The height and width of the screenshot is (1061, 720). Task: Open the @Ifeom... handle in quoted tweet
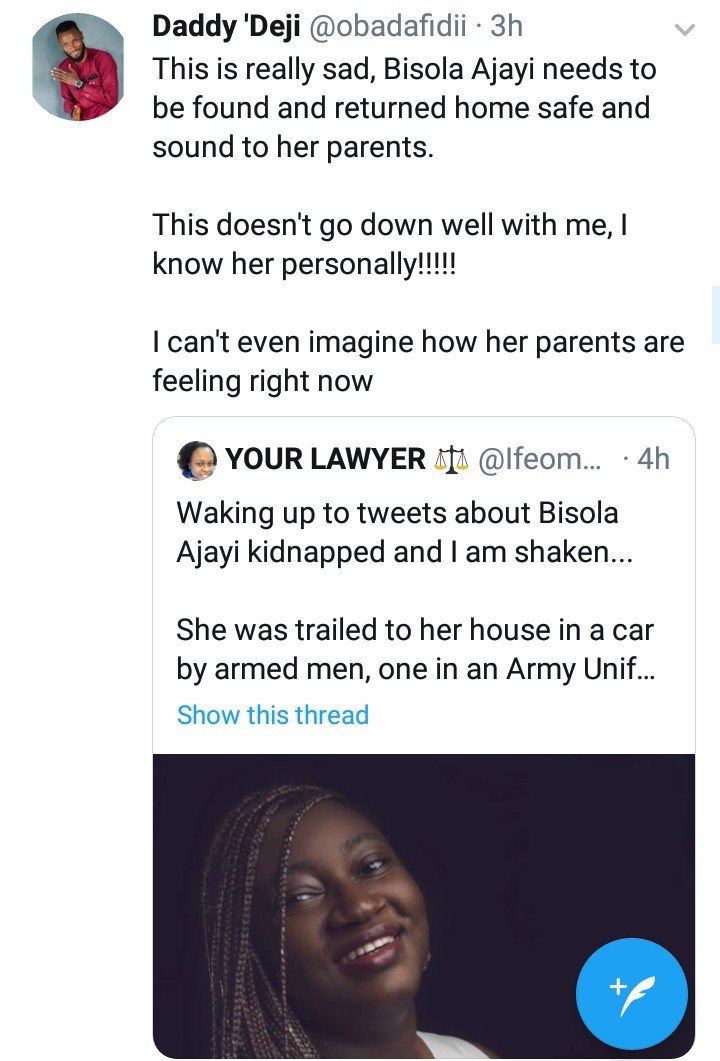[x=539, y=459]
